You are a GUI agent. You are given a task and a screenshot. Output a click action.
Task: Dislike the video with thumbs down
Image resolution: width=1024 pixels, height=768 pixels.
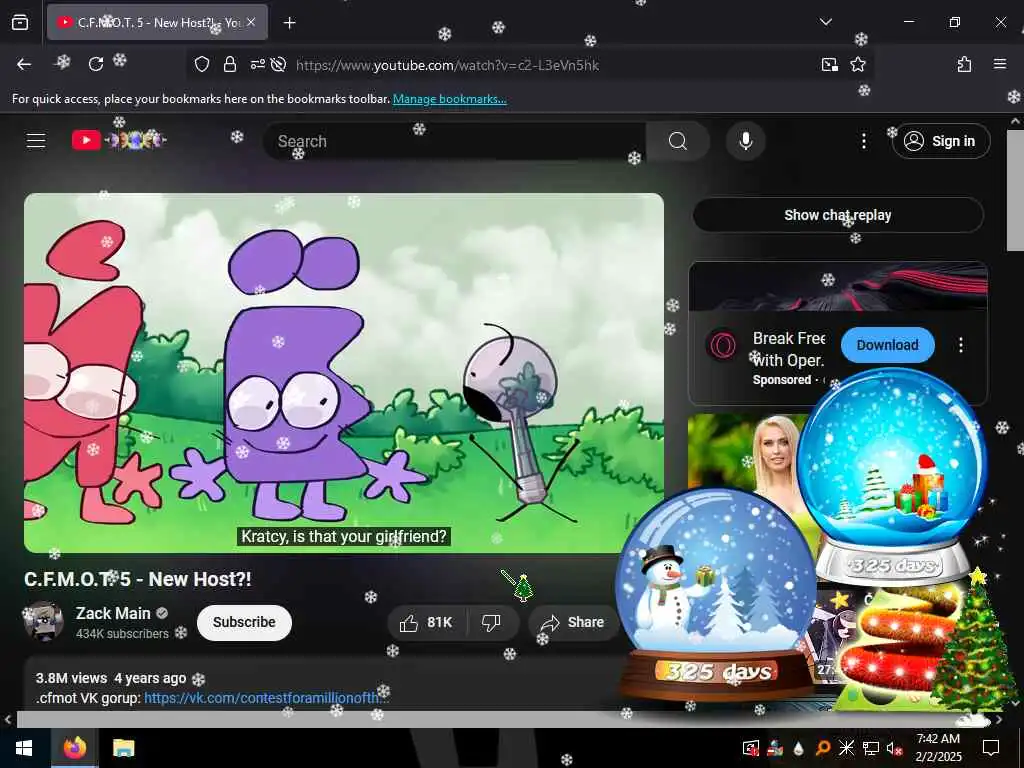pos(491,622)
